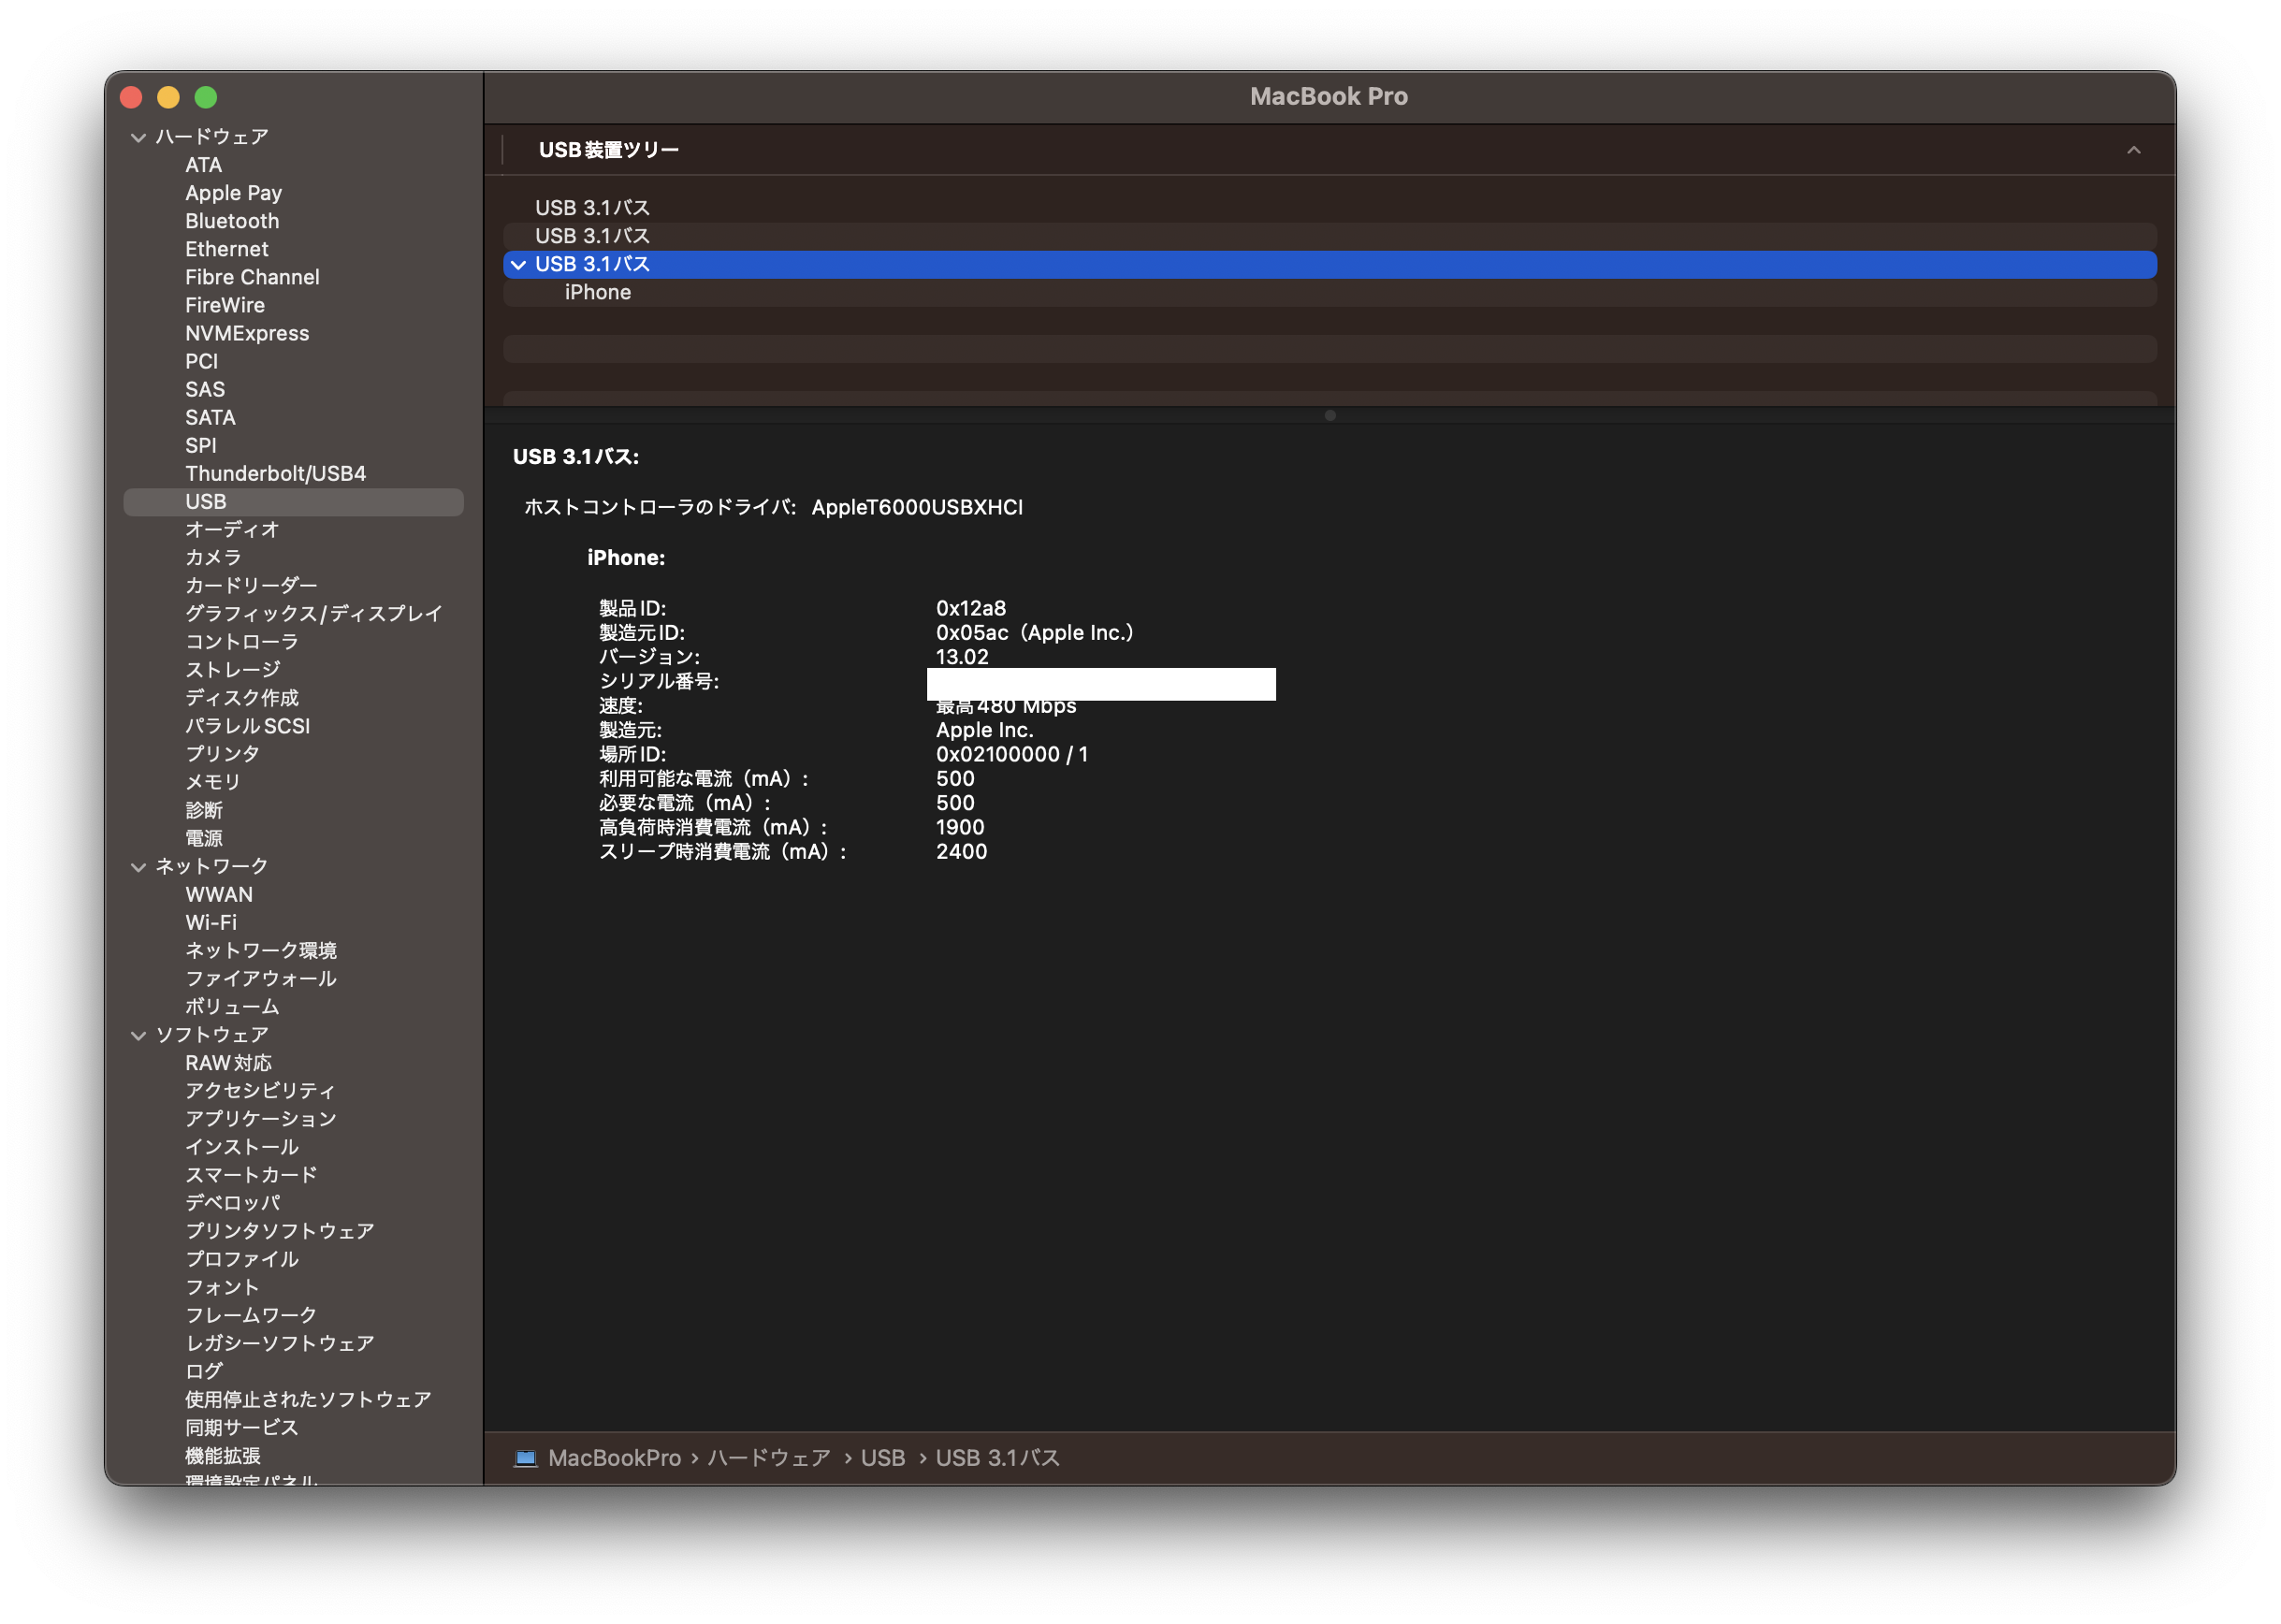Click the green zoom window button
The height and width of the screenshot is (1624, 2281).
click(x=206, y=97)
